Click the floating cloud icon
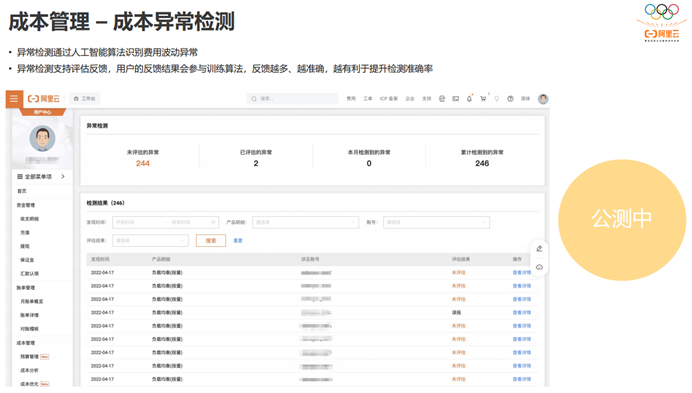This screenshot has width=692, height=393. pyautogui.click(x=539, y=268)
